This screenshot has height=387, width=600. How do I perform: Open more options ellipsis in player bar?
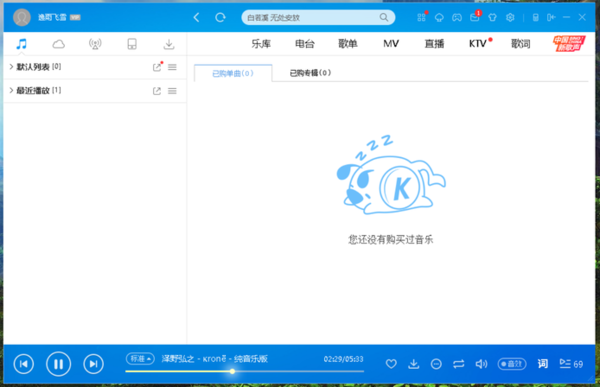click(x=436, y=364)
